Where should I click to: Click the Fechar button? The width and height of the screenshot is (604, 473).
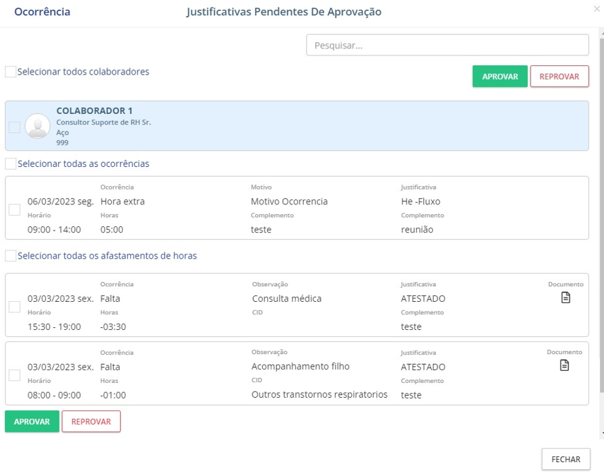point(565,459)
